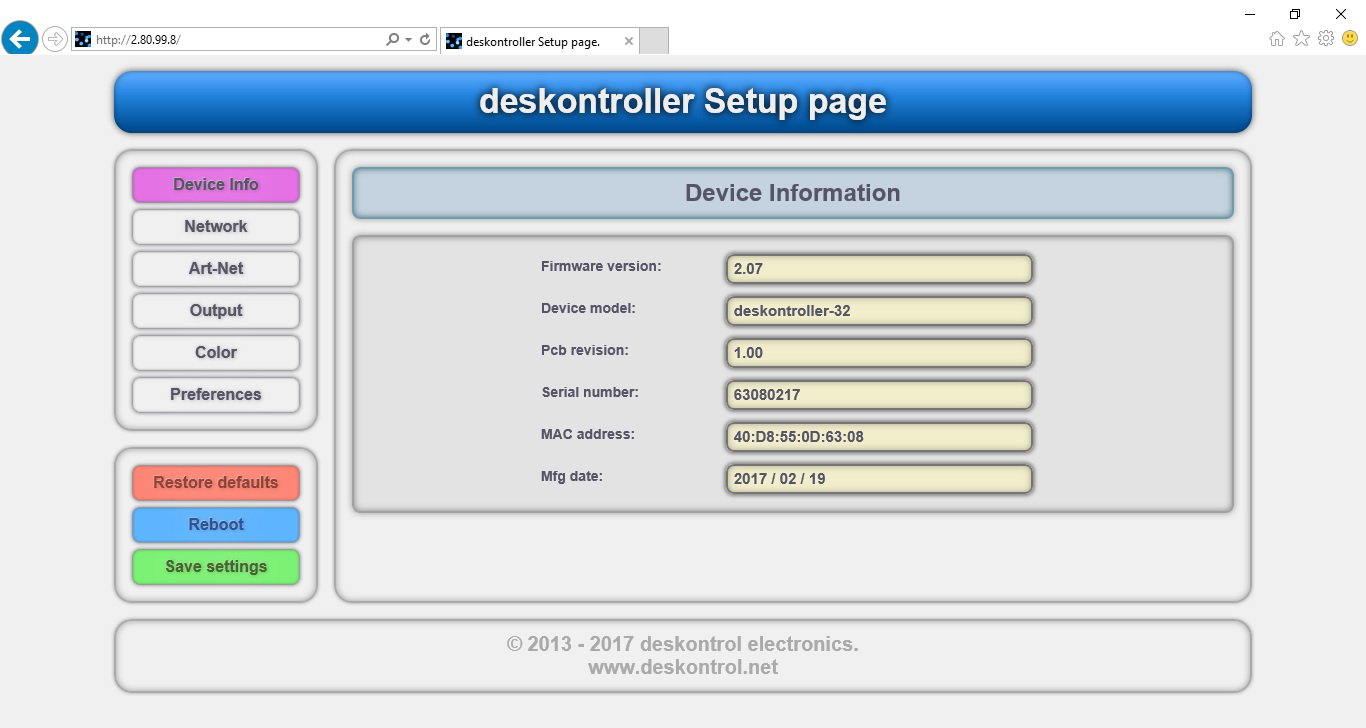Restore down the browser window

pyautogui.click(x=1295, y=14)
